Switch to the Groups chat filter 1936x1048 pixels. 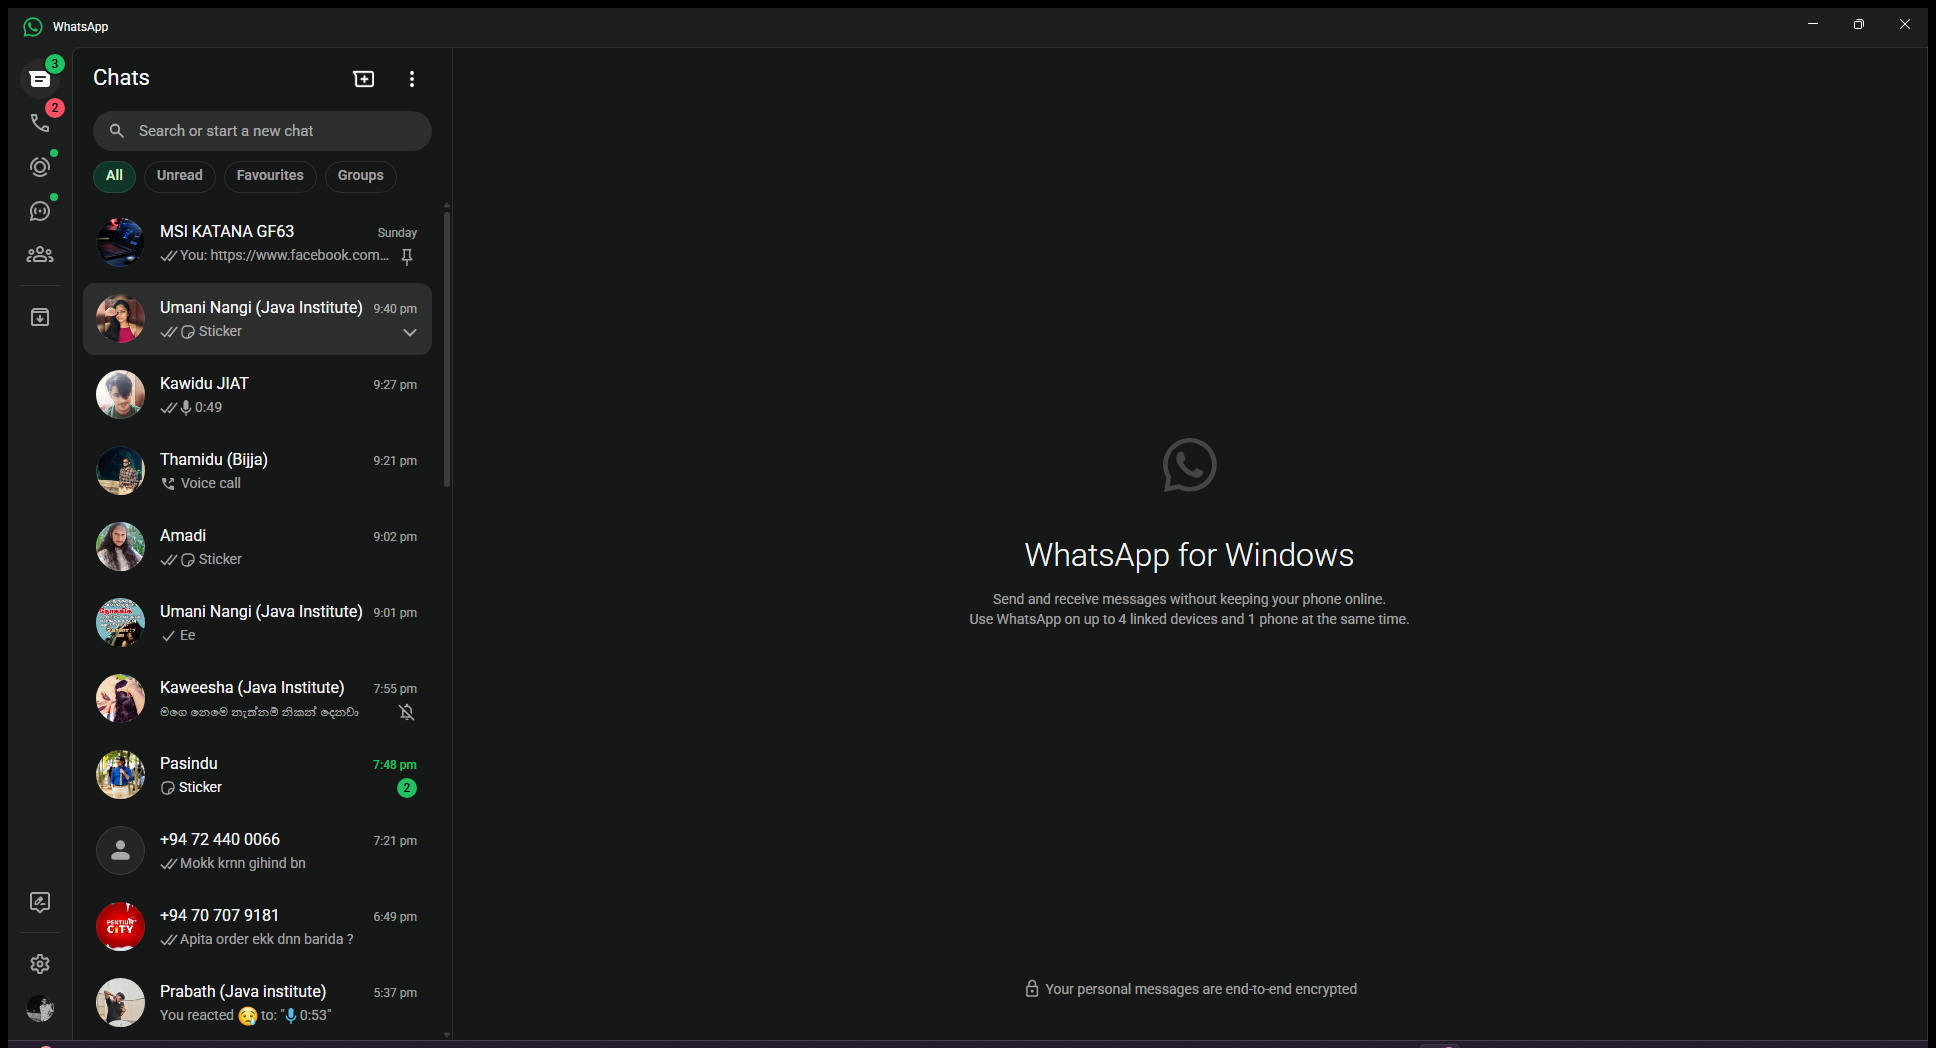(x=361, y=176)
